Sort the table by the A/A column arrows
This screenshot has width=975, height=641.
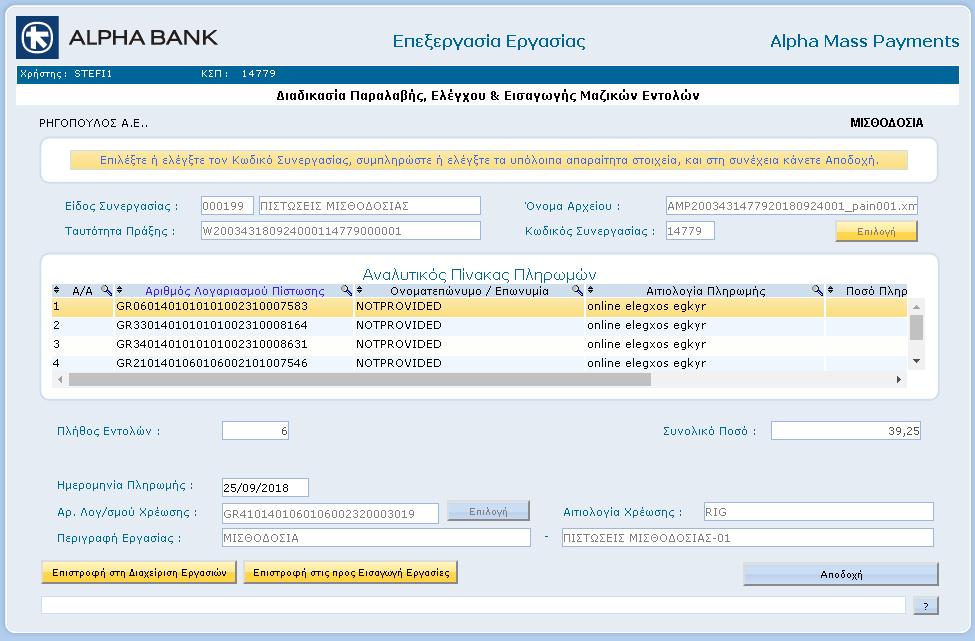click(x=57, y=290)
